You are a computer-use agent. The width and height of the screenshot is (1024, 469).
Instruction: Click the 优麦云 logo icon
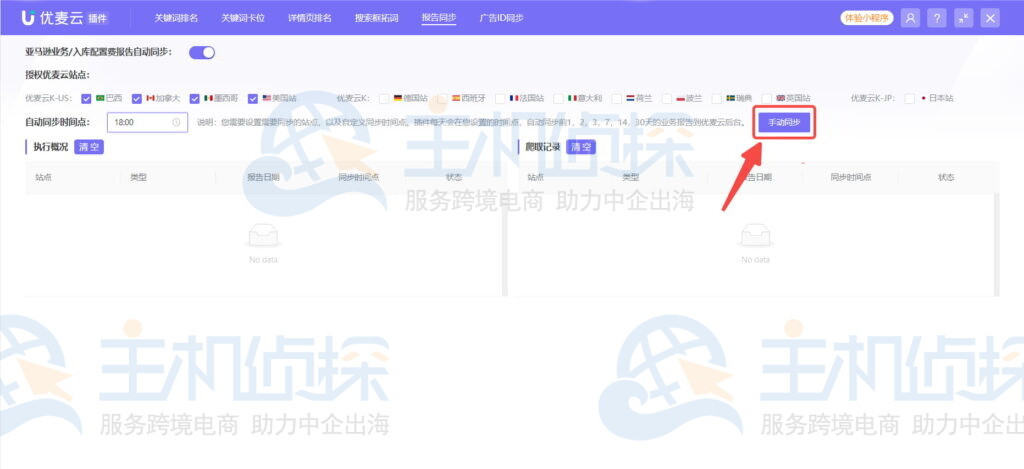[28, 18]
